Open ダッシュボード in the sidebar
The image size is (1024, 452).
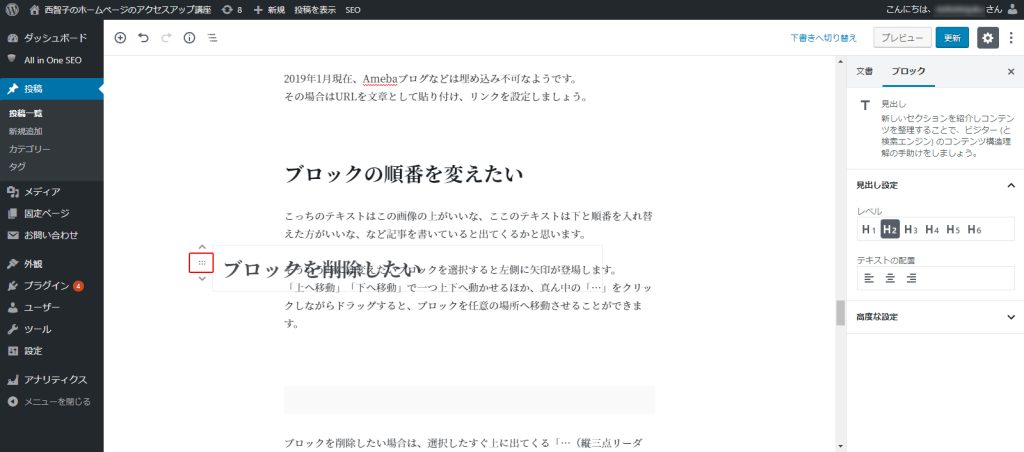tap(52, 38)
